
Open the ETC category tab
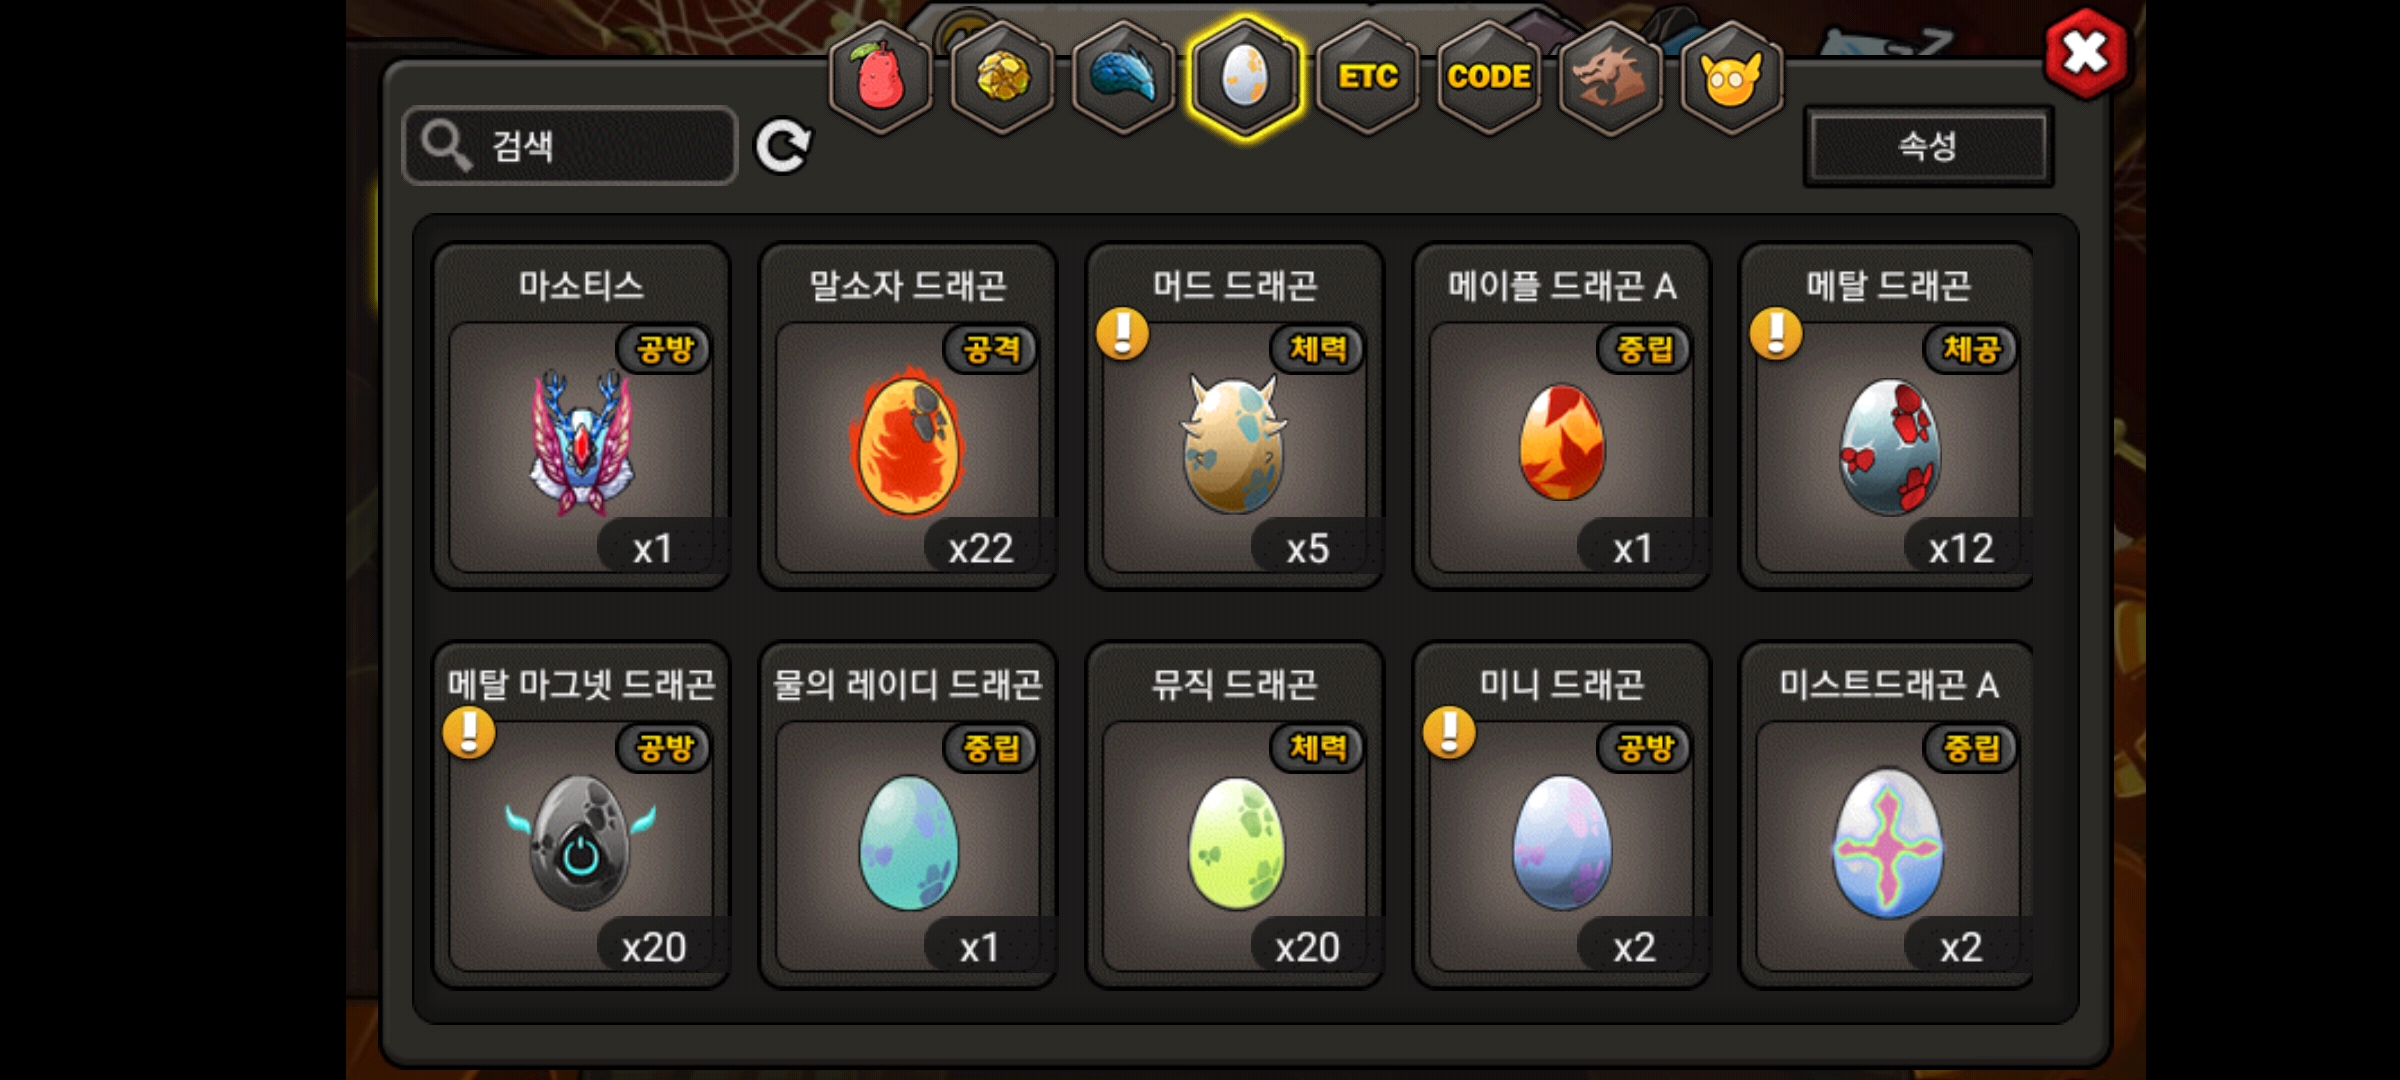1367,77
